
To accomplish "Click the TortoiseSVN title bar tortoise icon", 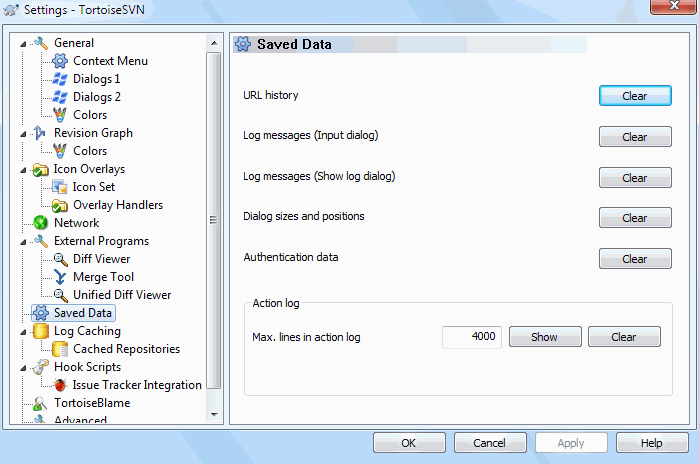I will pos(11,10).
